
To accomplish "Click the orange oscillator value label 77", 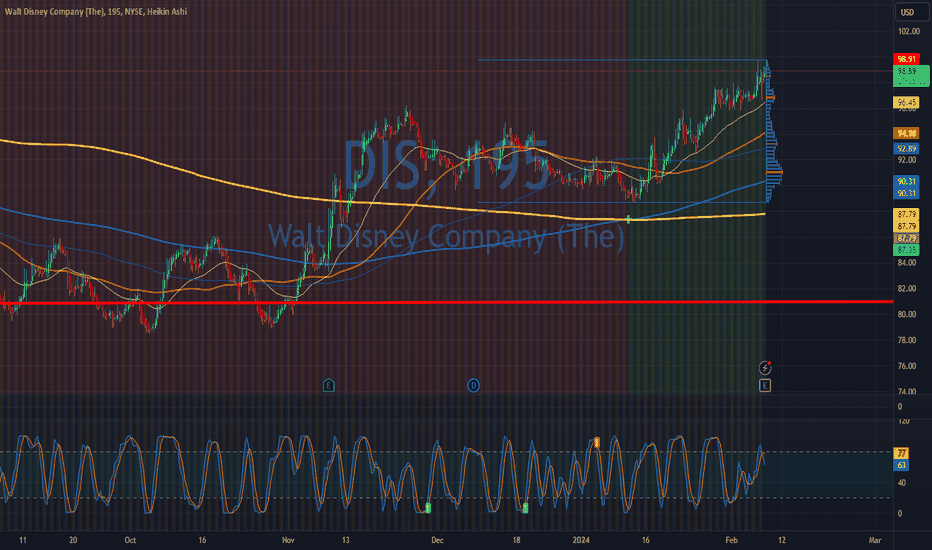I will pos(901,454).
